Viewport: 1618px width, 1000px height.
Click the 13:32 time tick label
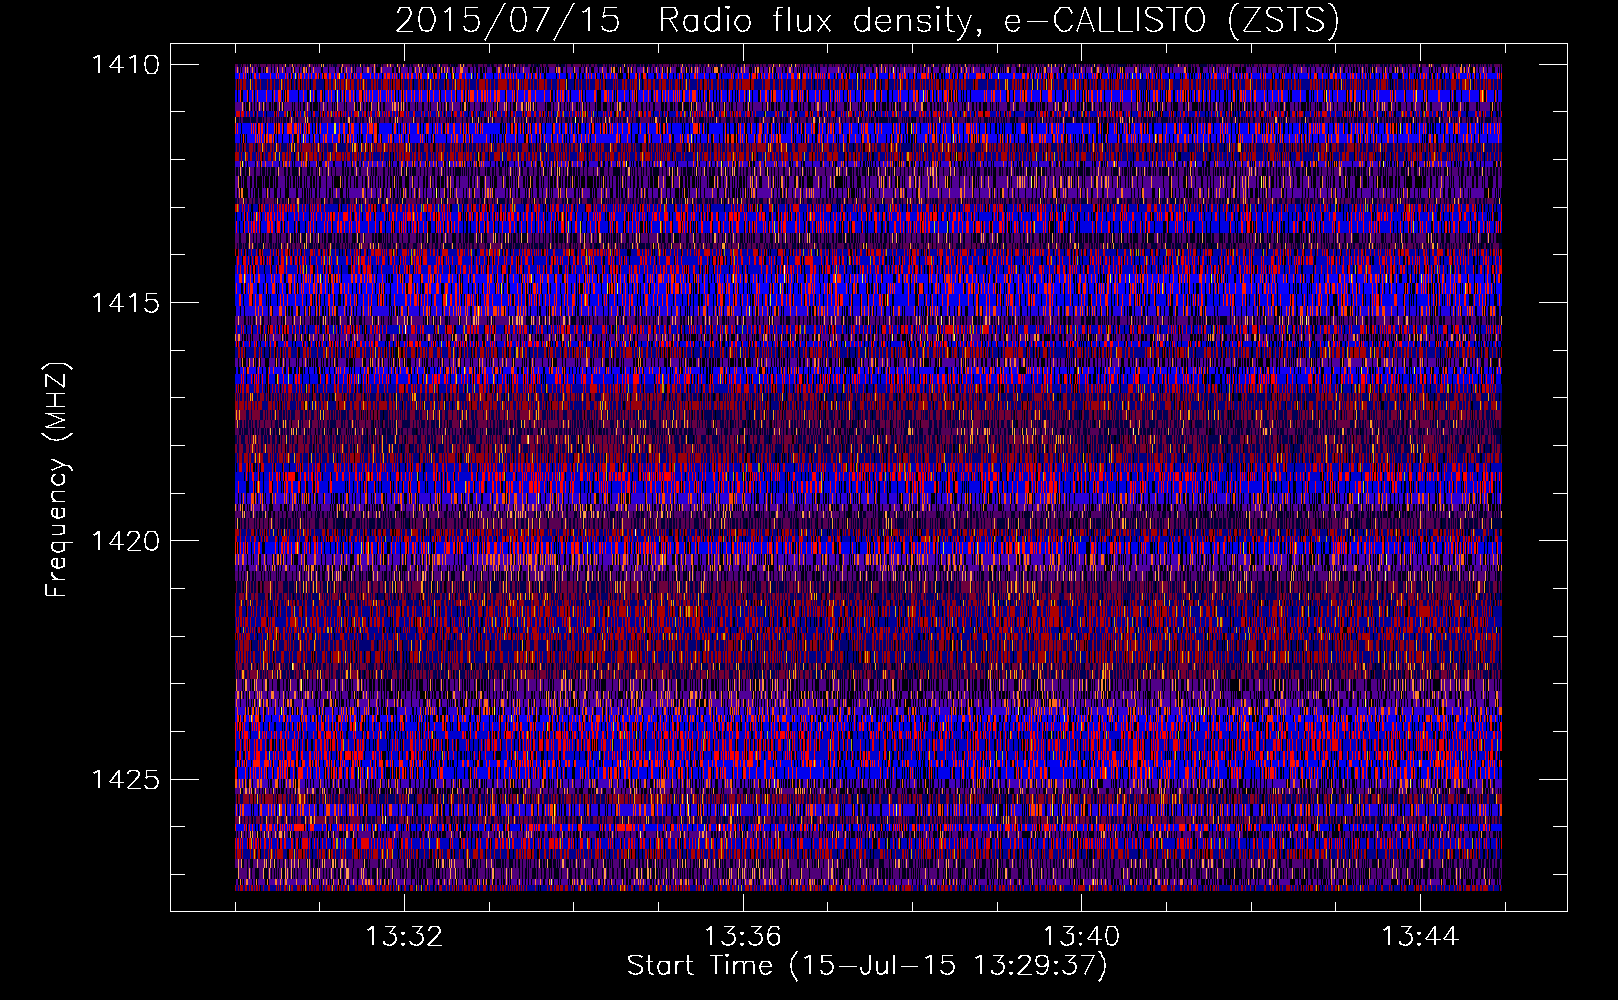point(404,937)
